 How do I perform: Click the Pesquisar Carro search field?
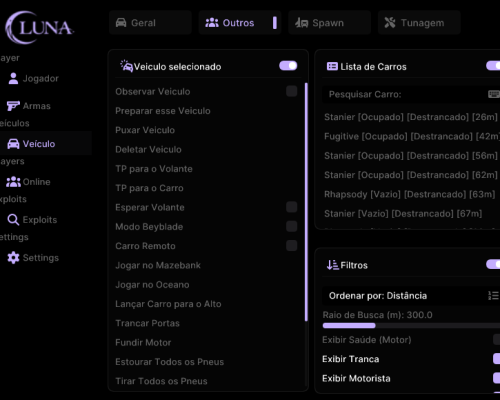point(411,94)
